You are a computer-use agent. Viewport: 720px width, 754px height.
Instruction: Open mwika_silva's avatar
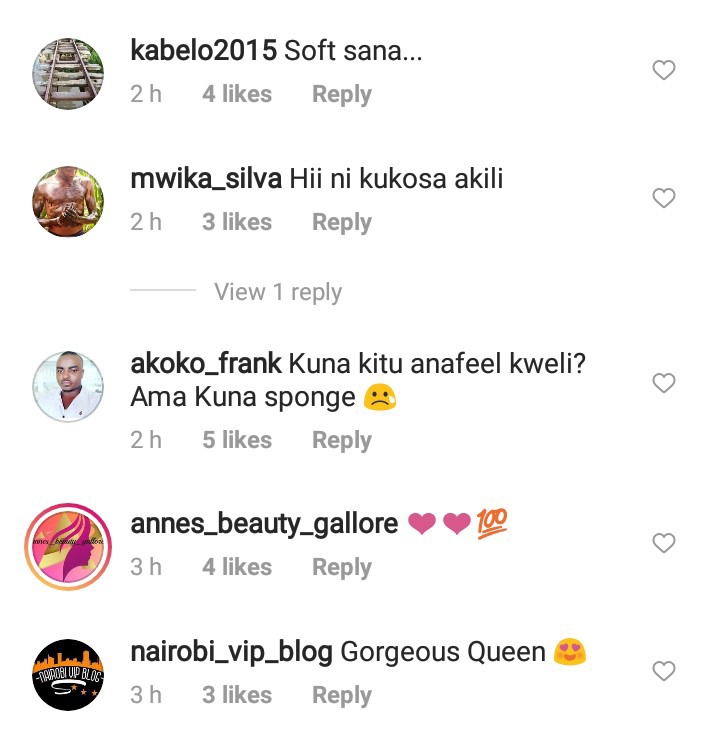point(68,201)
